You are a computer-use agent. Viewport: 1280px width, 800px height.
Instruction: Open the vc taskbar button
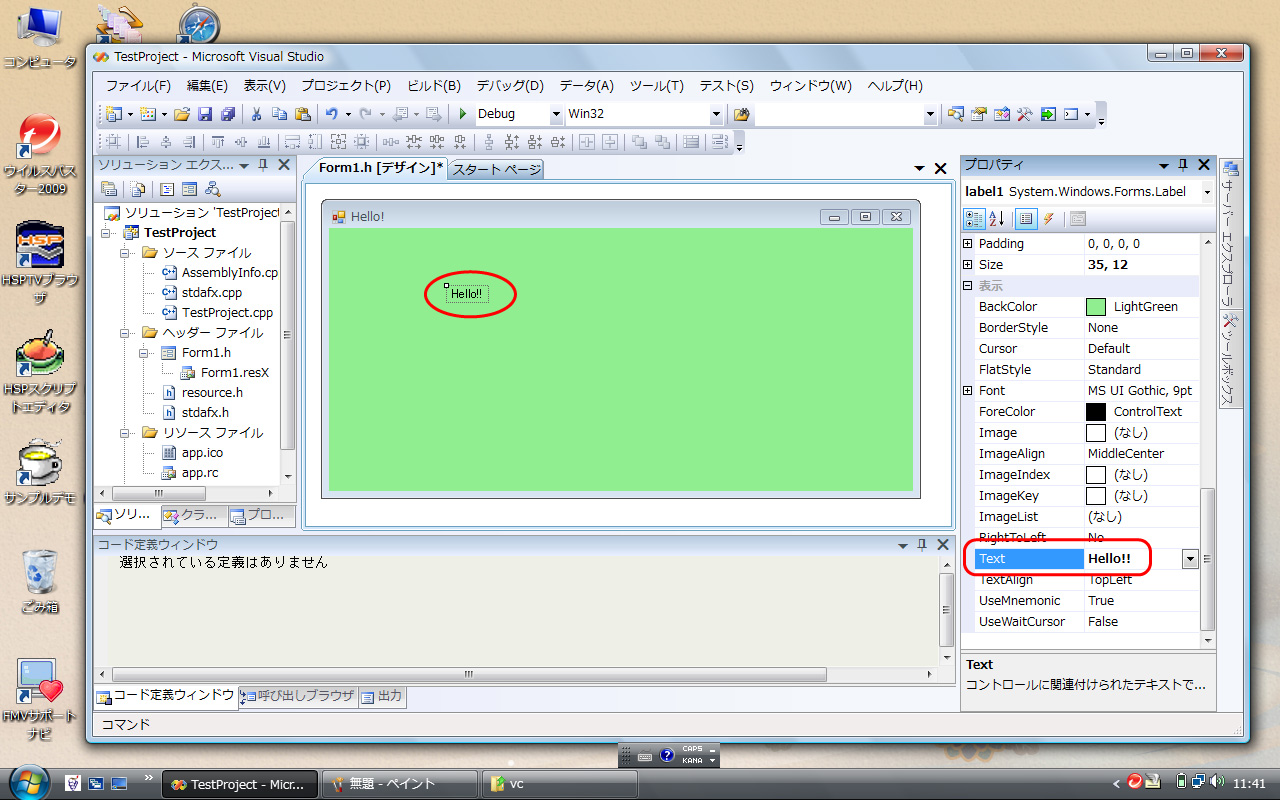[560, 784]
